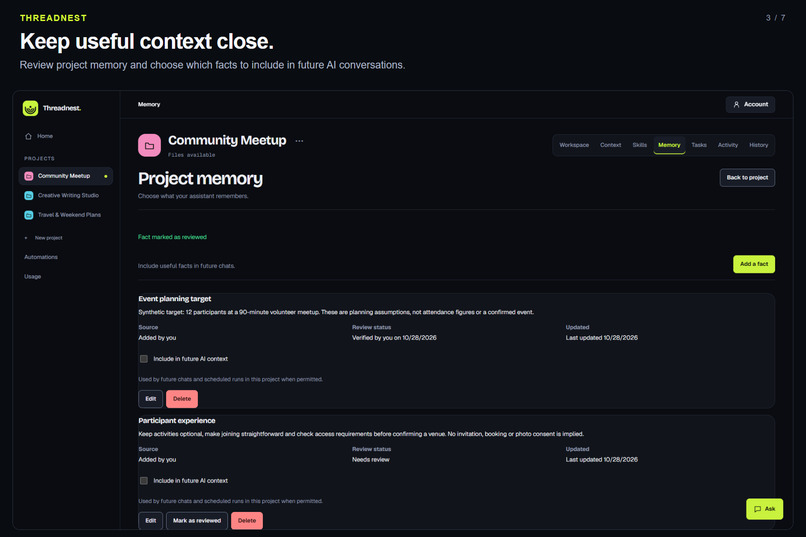Open the History tab
This screenshot has width=806, height=537.
point(758,145)
